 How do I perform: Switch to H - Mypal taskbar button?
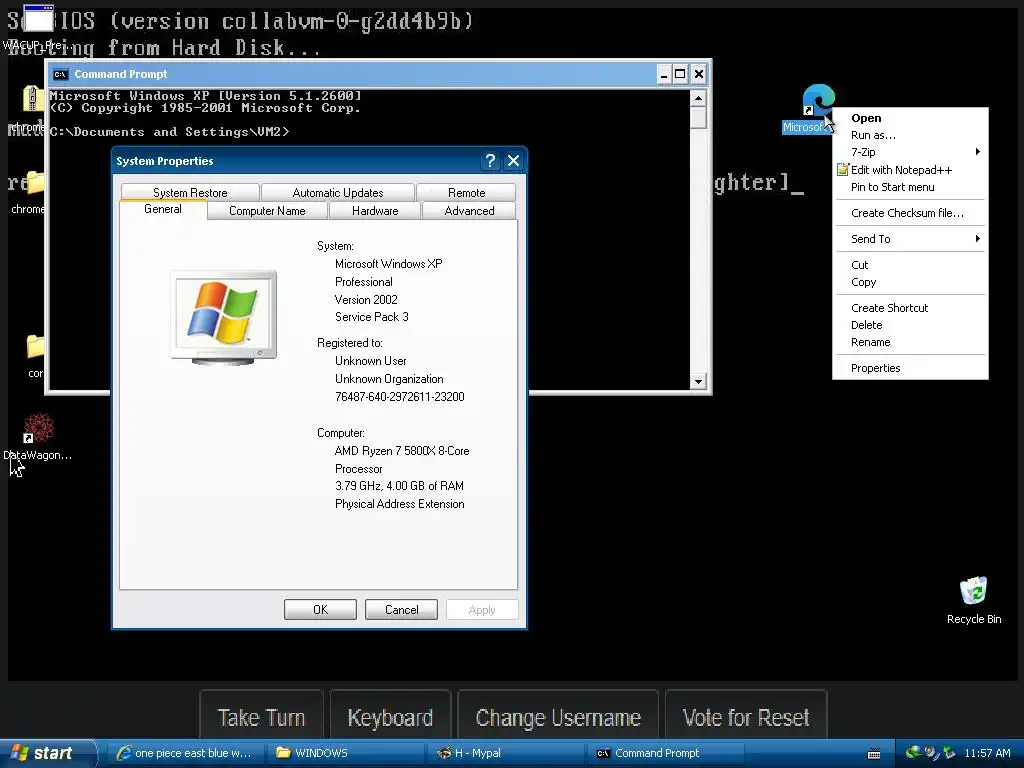(506, 753)
